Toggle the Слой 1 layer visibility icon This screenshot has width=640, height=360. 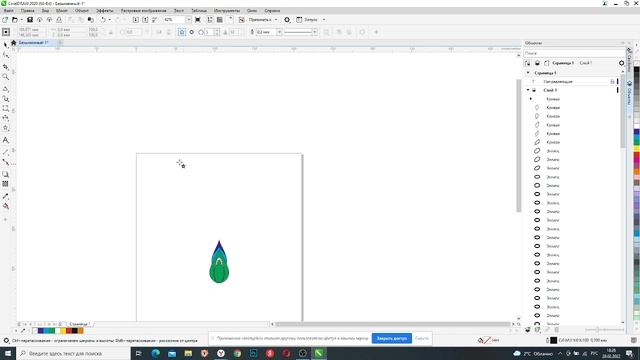(x=534, y=90)
